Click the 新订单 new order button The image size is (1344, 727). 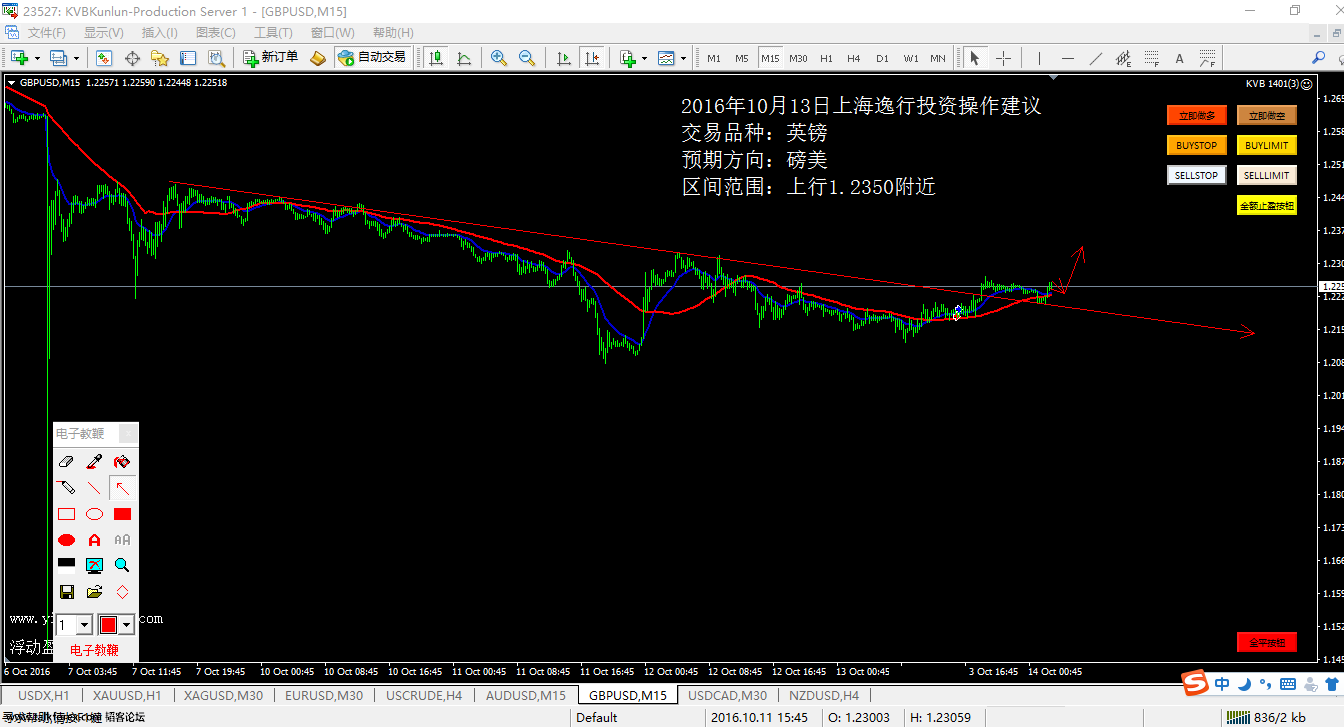tap(270, 58)
